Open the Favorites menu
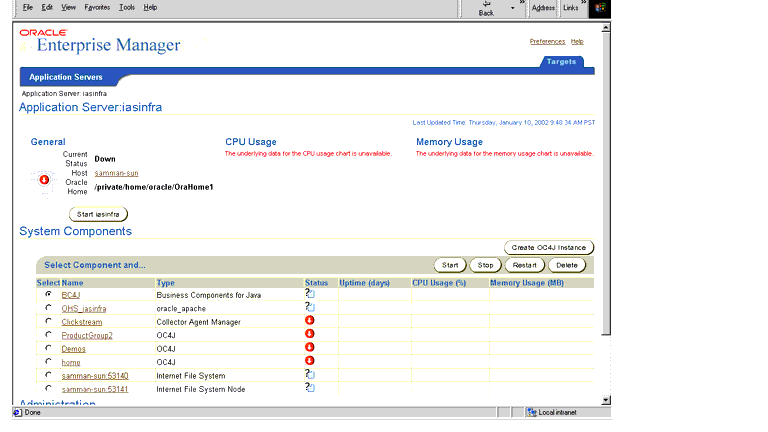Viewport: 768px width, 432px height. (x=97, y=7)
